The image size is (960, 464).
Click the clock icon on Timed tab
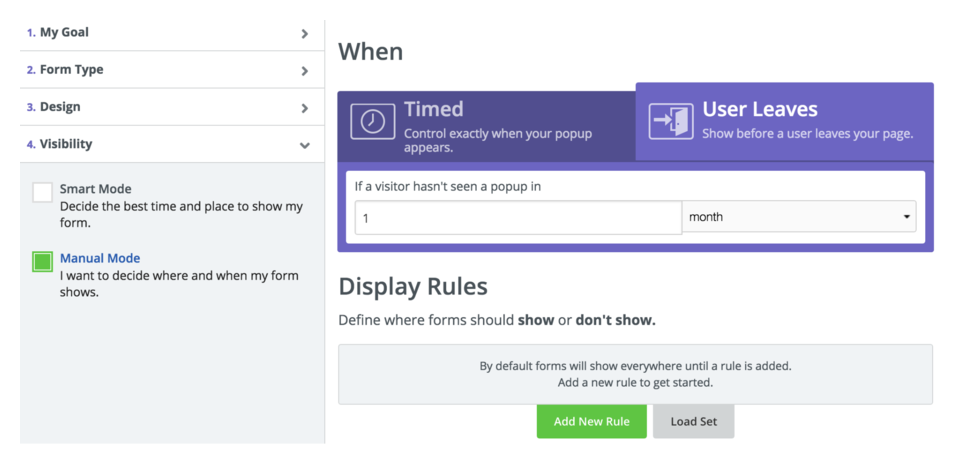372,121
